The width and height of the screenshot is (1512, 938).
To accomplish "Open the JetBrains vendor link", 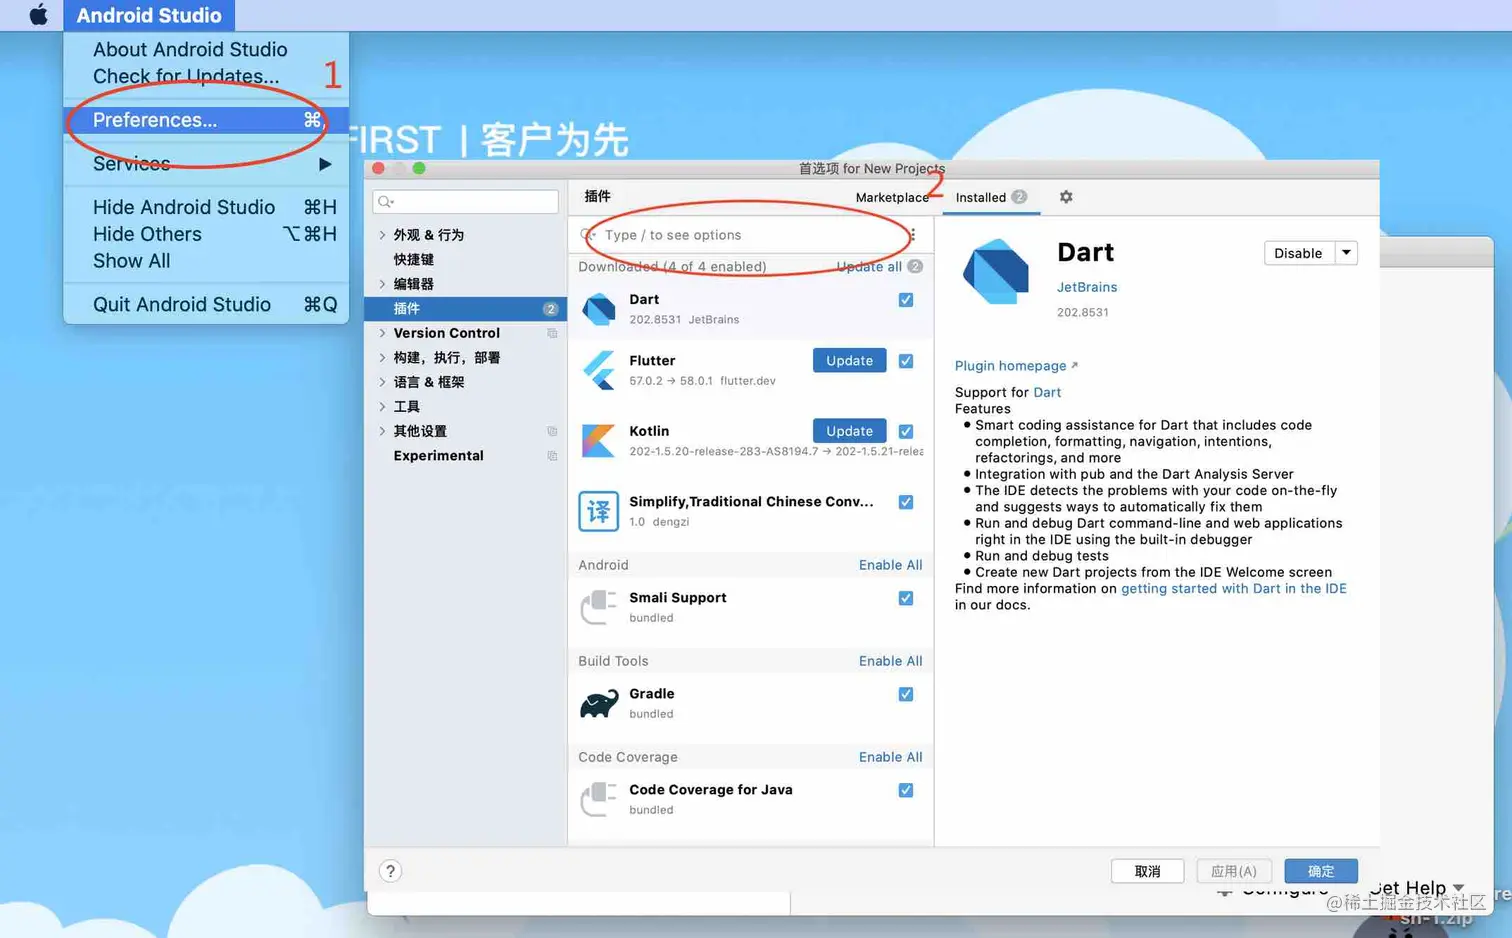I will (1087, 287).
